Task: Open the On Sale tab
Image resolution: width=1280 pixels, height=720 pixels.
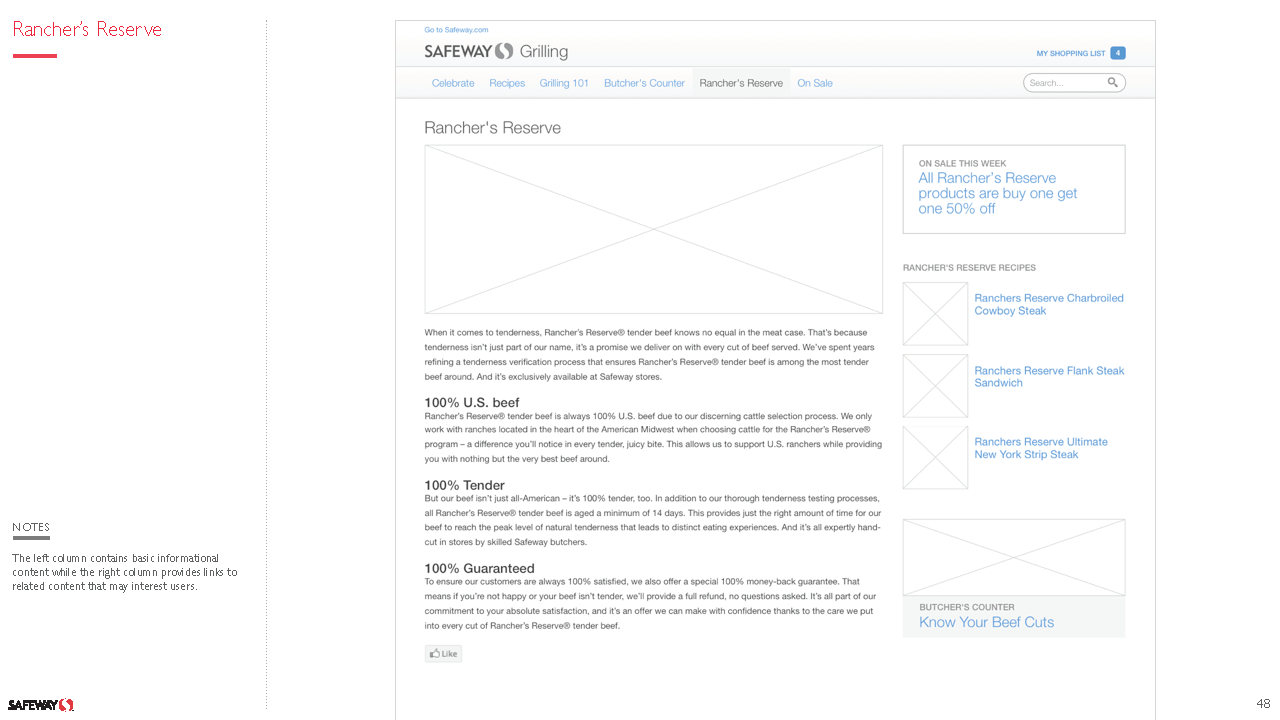Action: (x=815, y=83)
